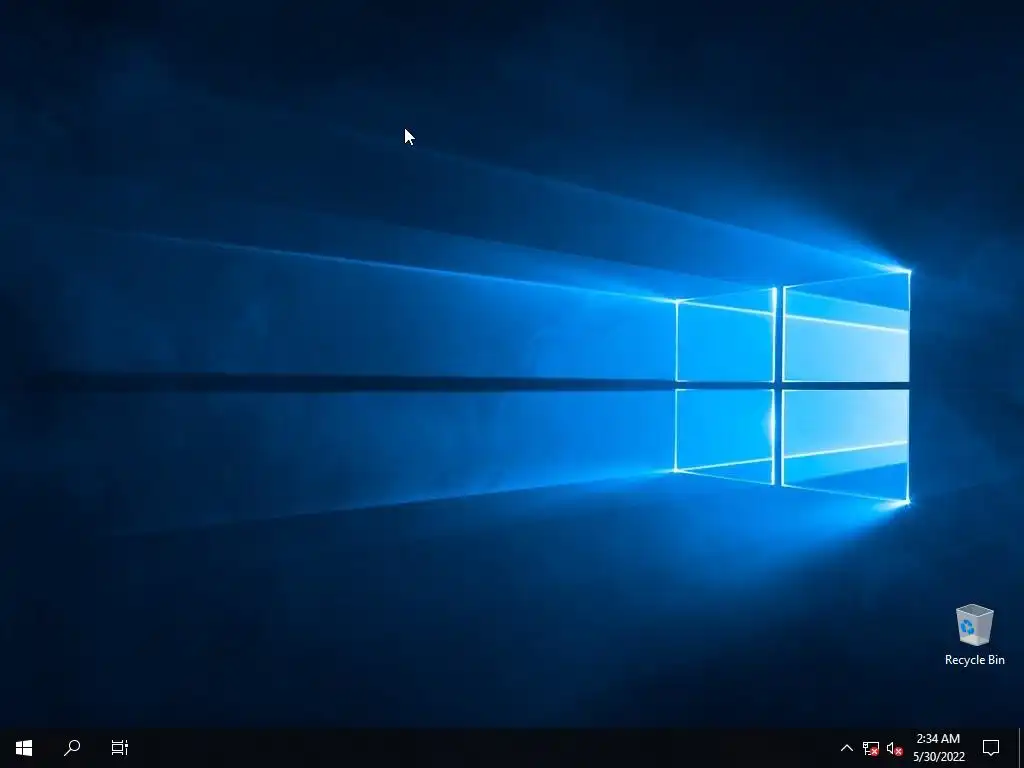Open the Action Center notifications icon
1024x768 pixels.
pyautogui.click(x=991, y=748)
